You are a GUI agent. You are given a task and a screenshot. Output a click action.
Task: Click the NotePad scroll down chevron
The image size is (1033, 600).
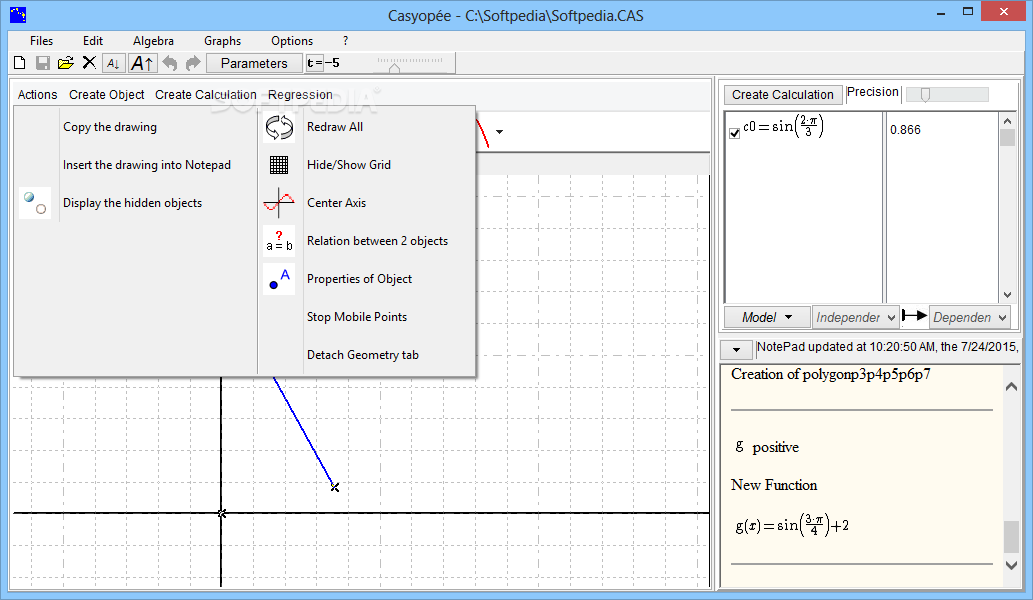pyautogui.click(x=1011, y=565)
